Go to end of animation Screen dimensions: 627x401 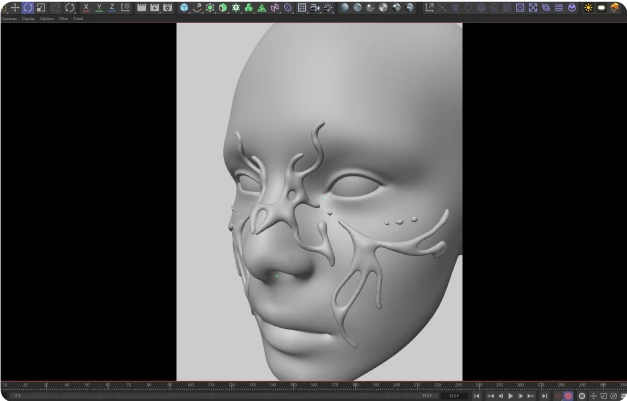[x=544, y=396]
